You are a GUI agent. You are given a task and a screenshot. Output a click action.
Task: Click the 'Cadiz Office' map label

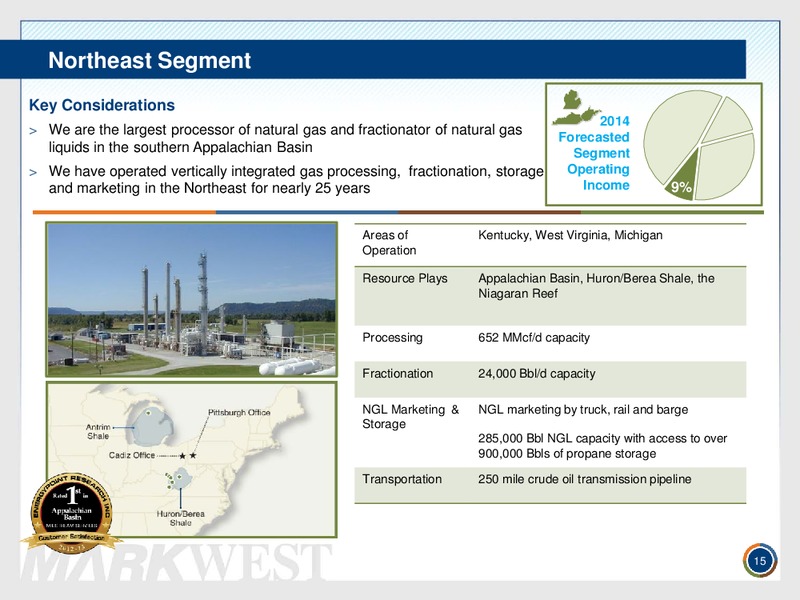(132, 455)
